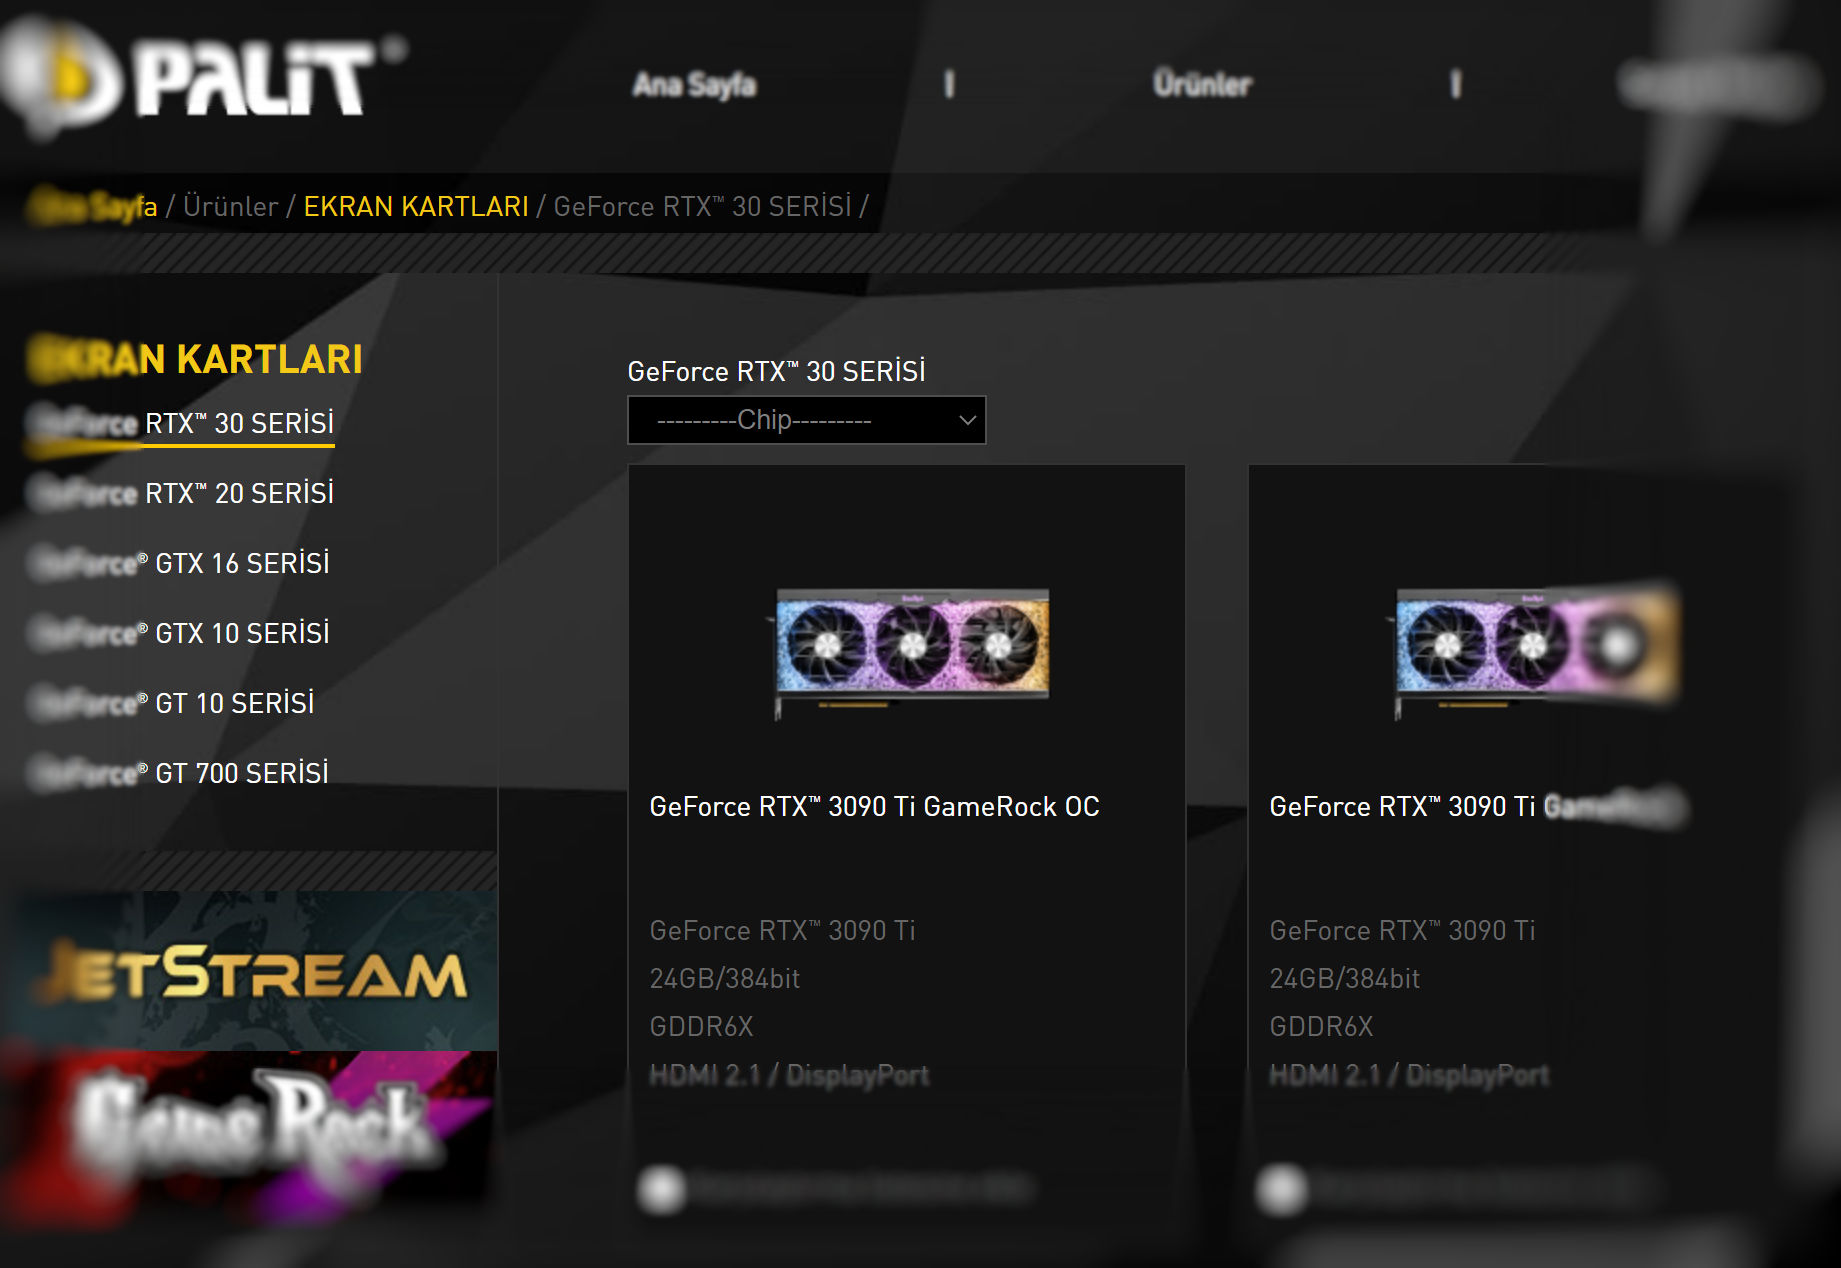Select RTX 30 SERİSİ in sidebar
Viewport: 1841px width, 1268px height.
pyautogui.click(x=181, y=424)
